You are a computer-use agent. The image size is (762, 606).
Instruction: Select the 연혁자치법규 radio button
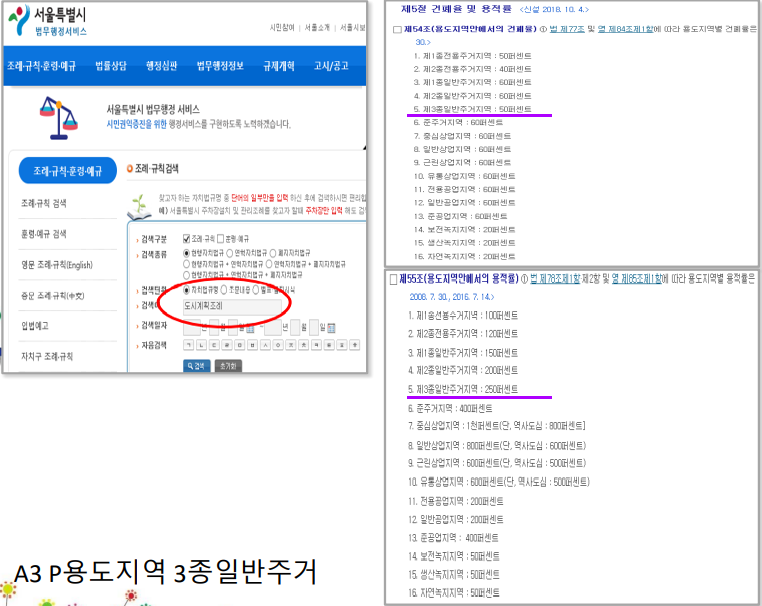point(229,253)
